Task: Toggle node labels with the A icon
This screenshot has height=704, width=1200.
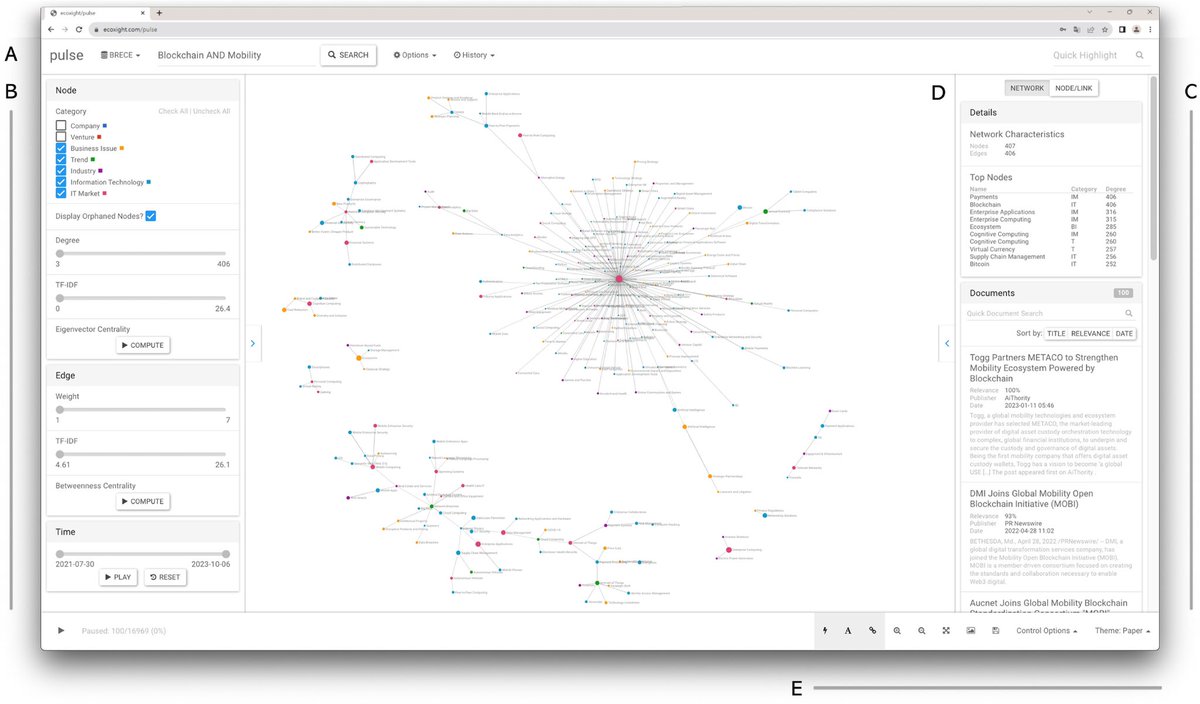Action: tap(848, 631)
